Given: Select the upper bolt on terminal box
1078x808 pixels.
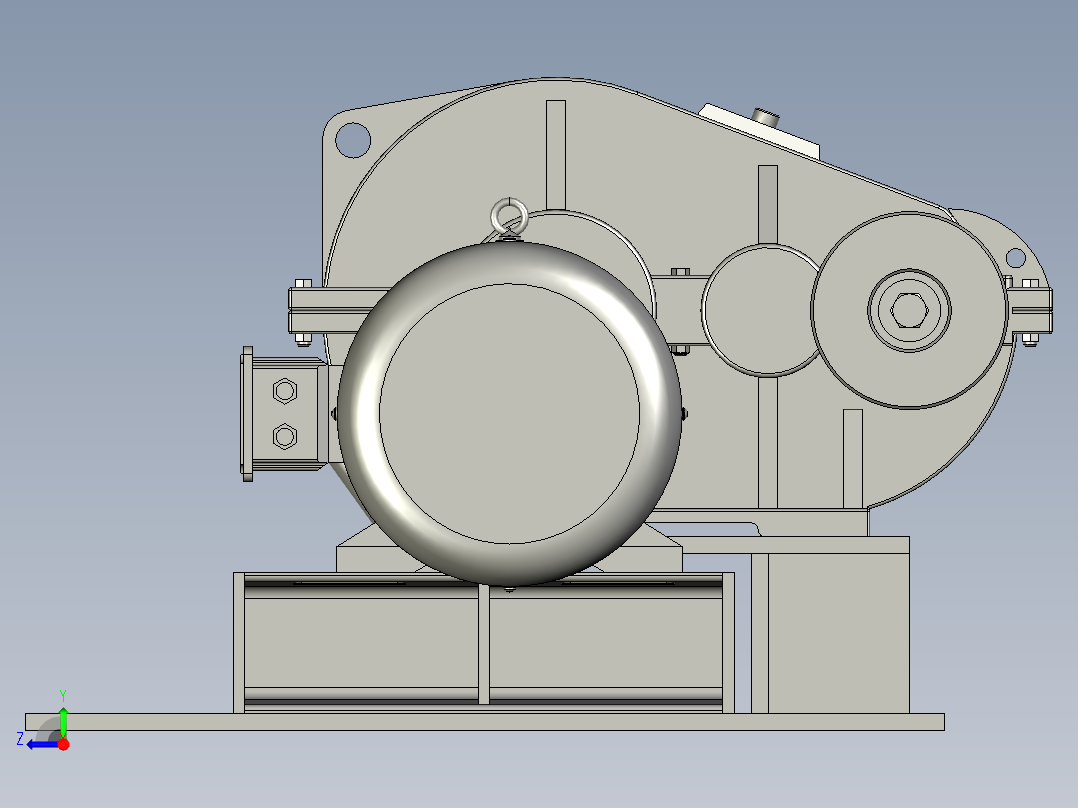Looking at the screenshot, I should click(x=286, y=390).
